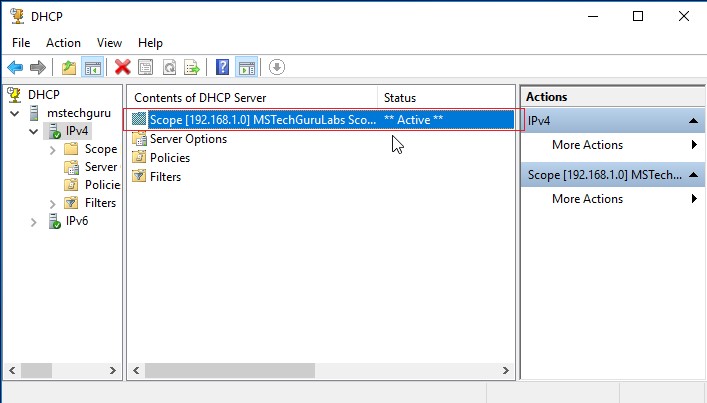
Task: Expand the IPv6 tree node
Action: [33, 222]
